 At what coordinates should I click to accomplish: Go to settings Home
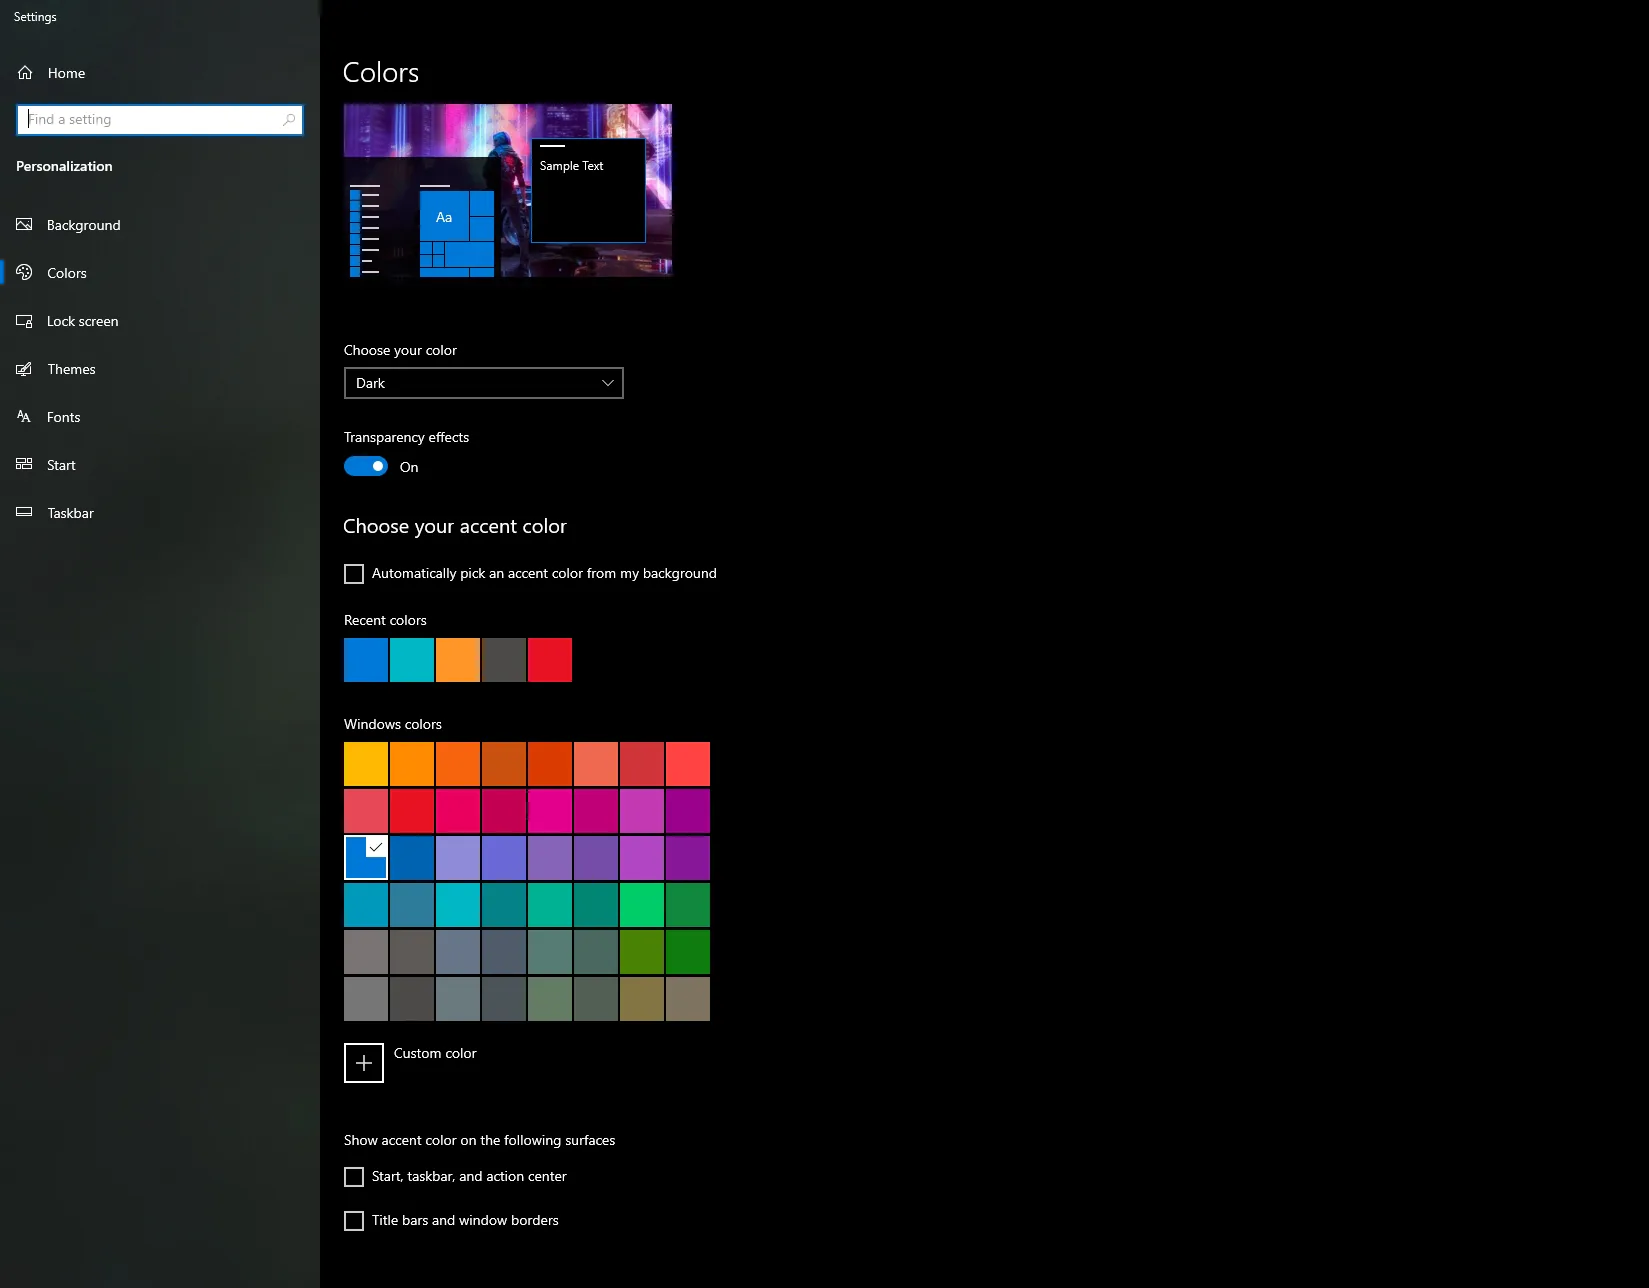pos(160,73)
